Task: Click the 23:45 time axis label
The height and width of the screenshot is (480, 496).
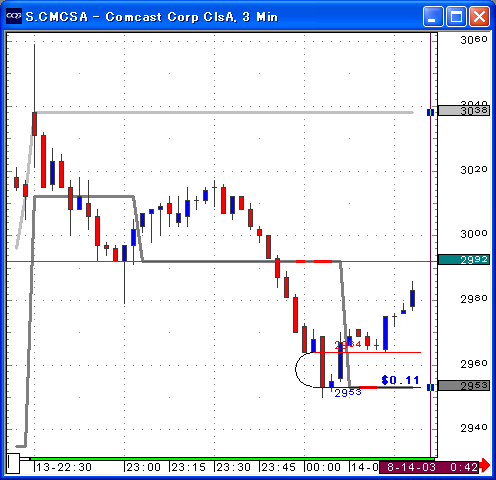Action: tap(278, 467)
